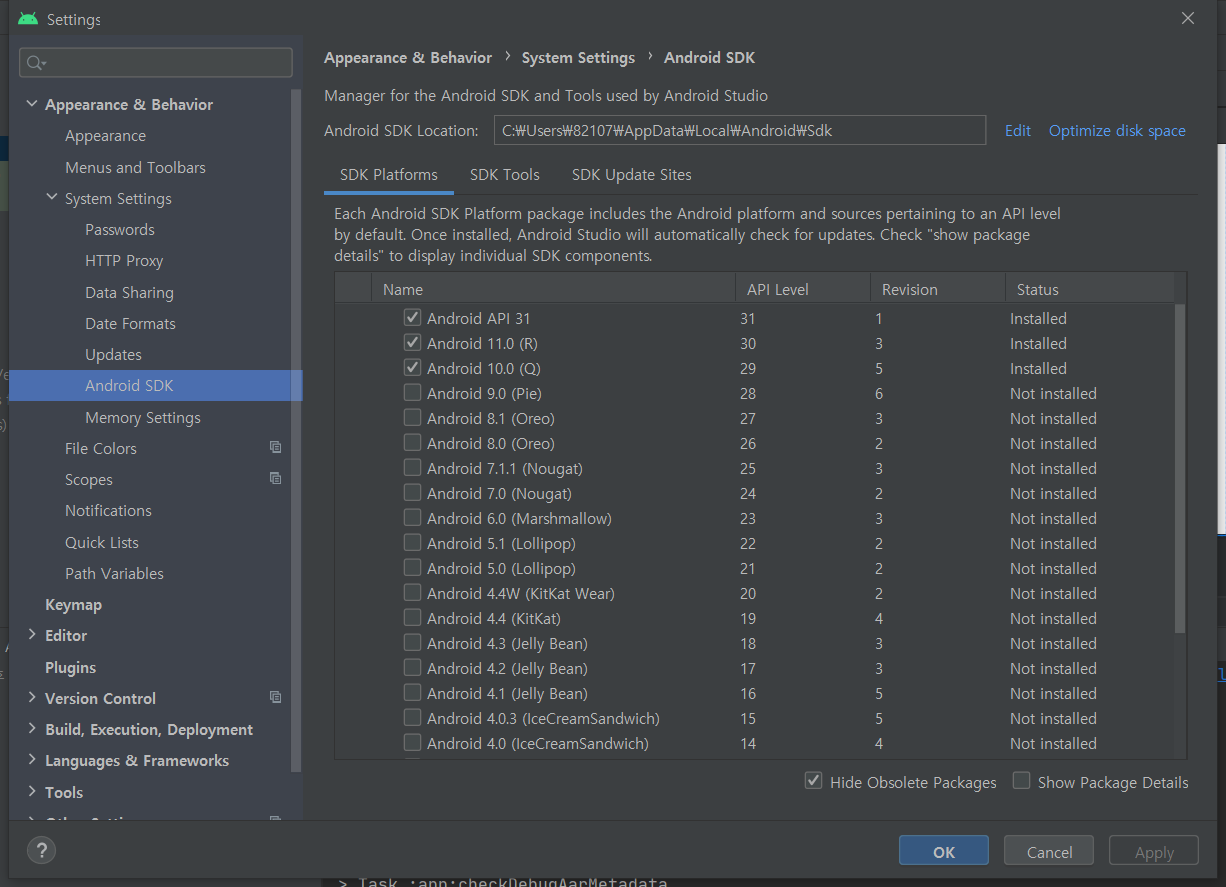Click Optimize disk space link
The height and width of the screenshot is (887, 1226).
(1117, 131)
